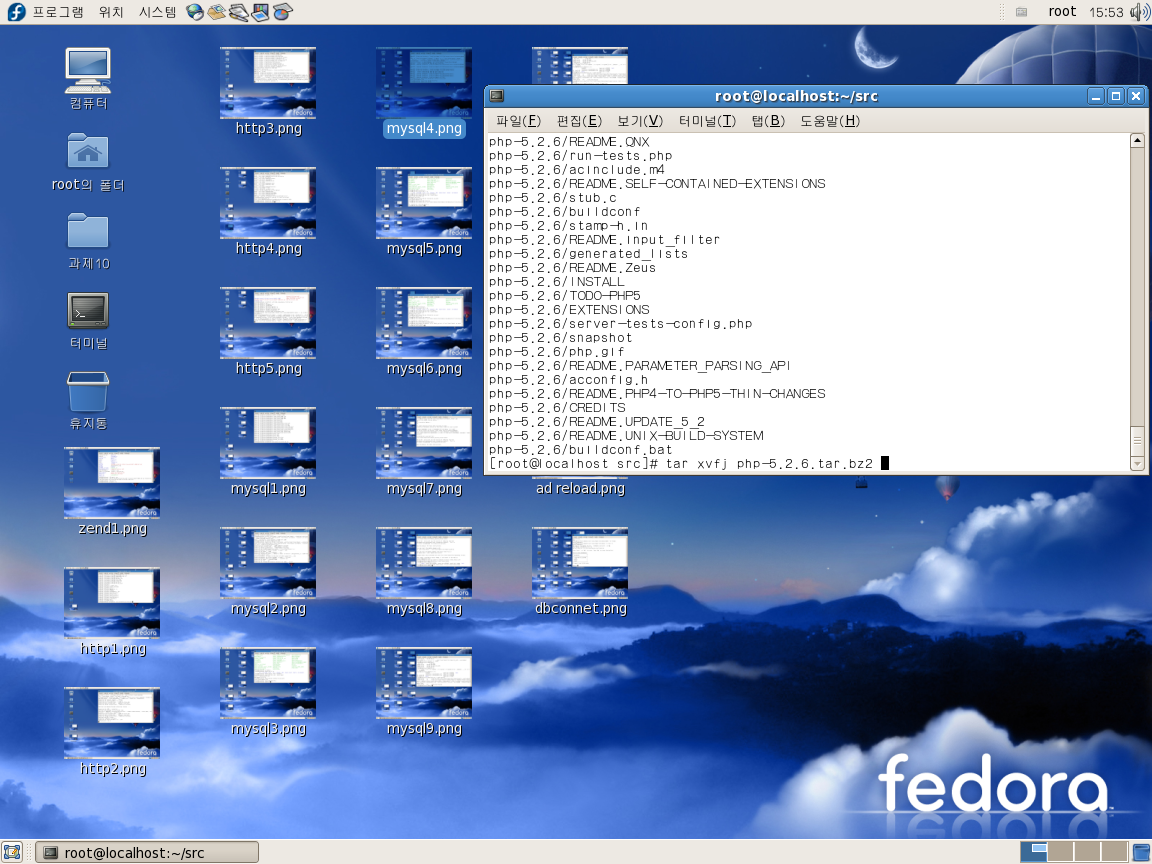Click the terminal scrollbar up arrow
Viewport: 1152px width, 864px height.
(1137, 141)
